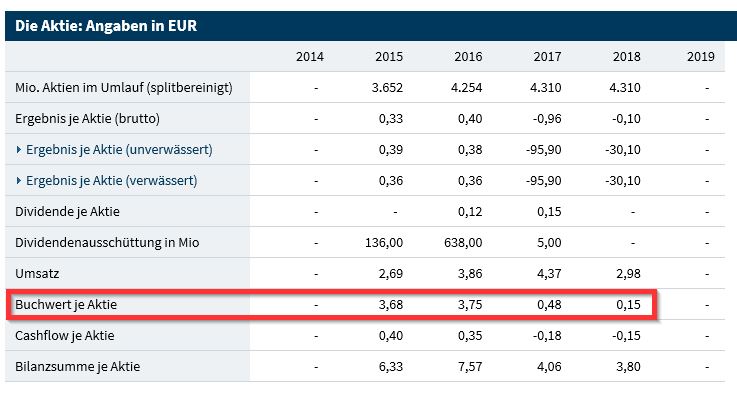Click the 0,12 dividend value for 2016

point(470,211)
